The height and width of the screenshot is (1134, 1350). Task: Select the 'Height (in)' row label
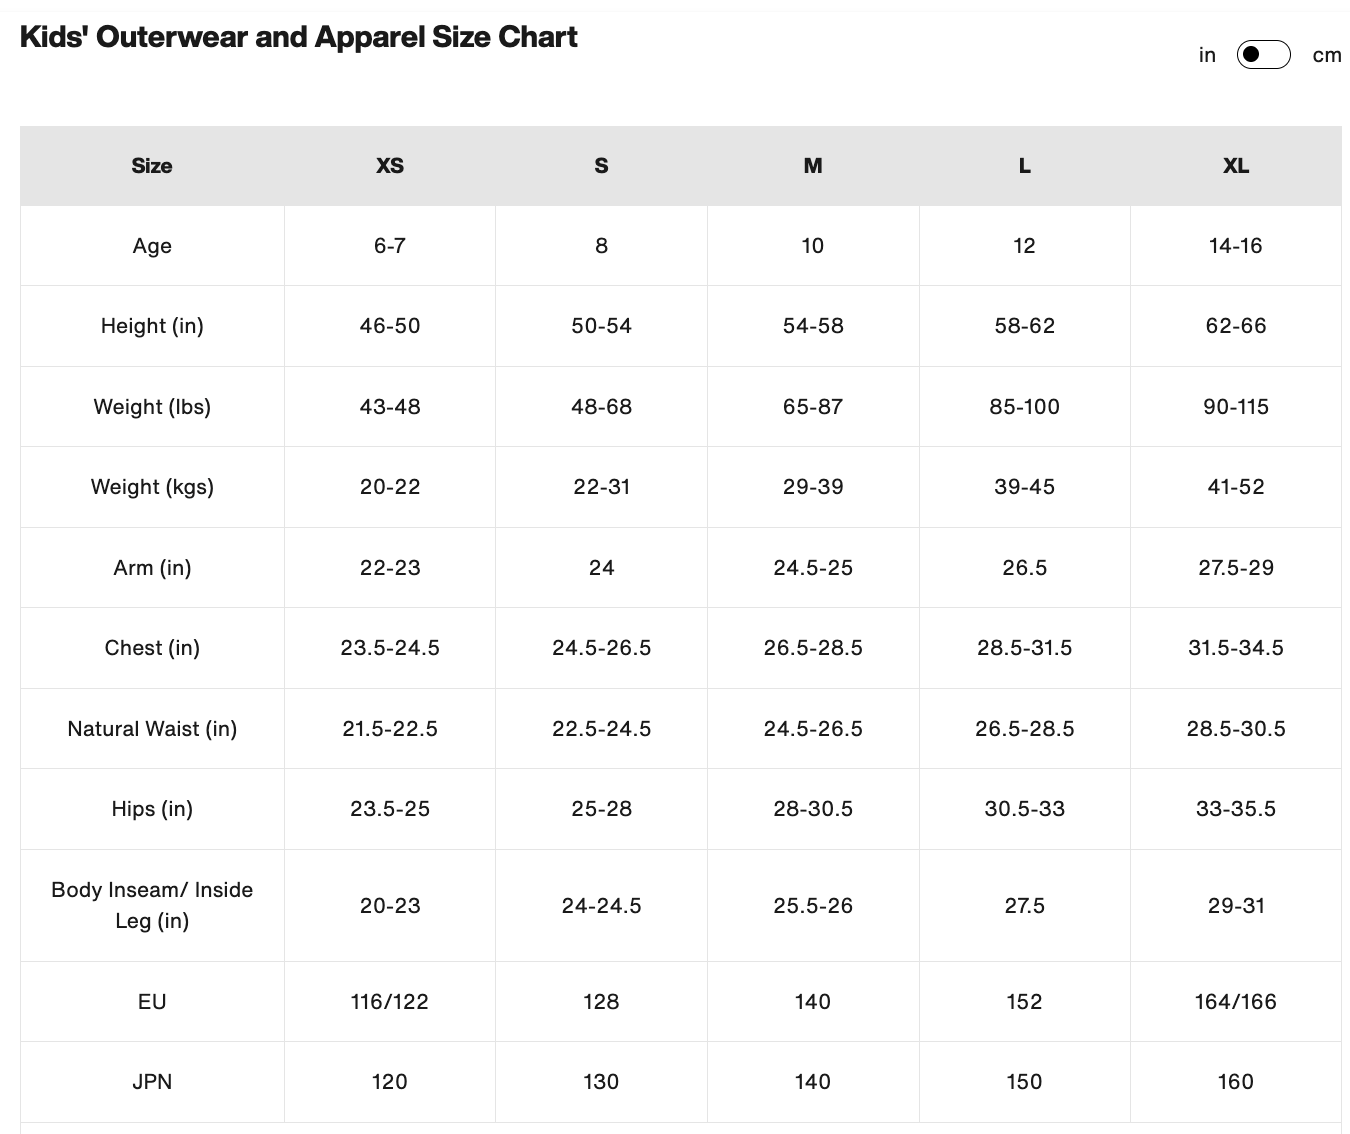(152, 326)
